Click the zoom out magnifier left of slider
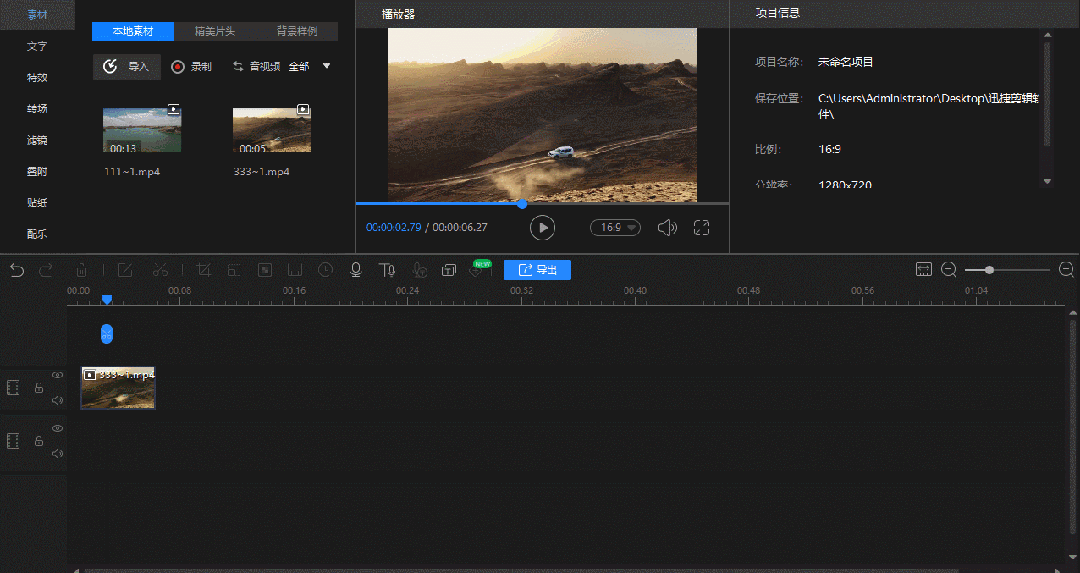 pos(949,270)
